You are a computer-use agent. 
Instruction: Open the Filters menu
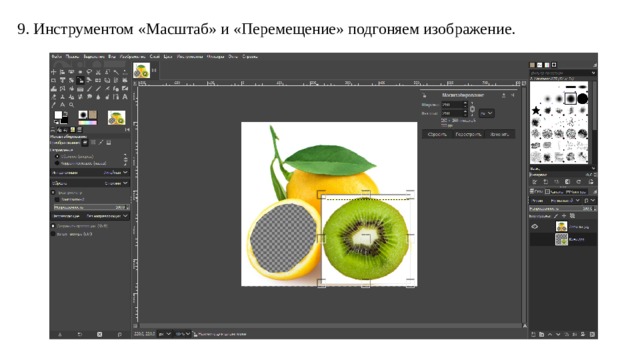pyautogui.click(x=215, y=57)
